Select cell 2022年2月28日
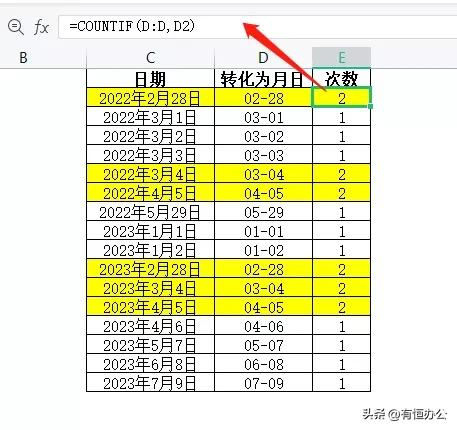457x430 pixels. pos(150,97)
